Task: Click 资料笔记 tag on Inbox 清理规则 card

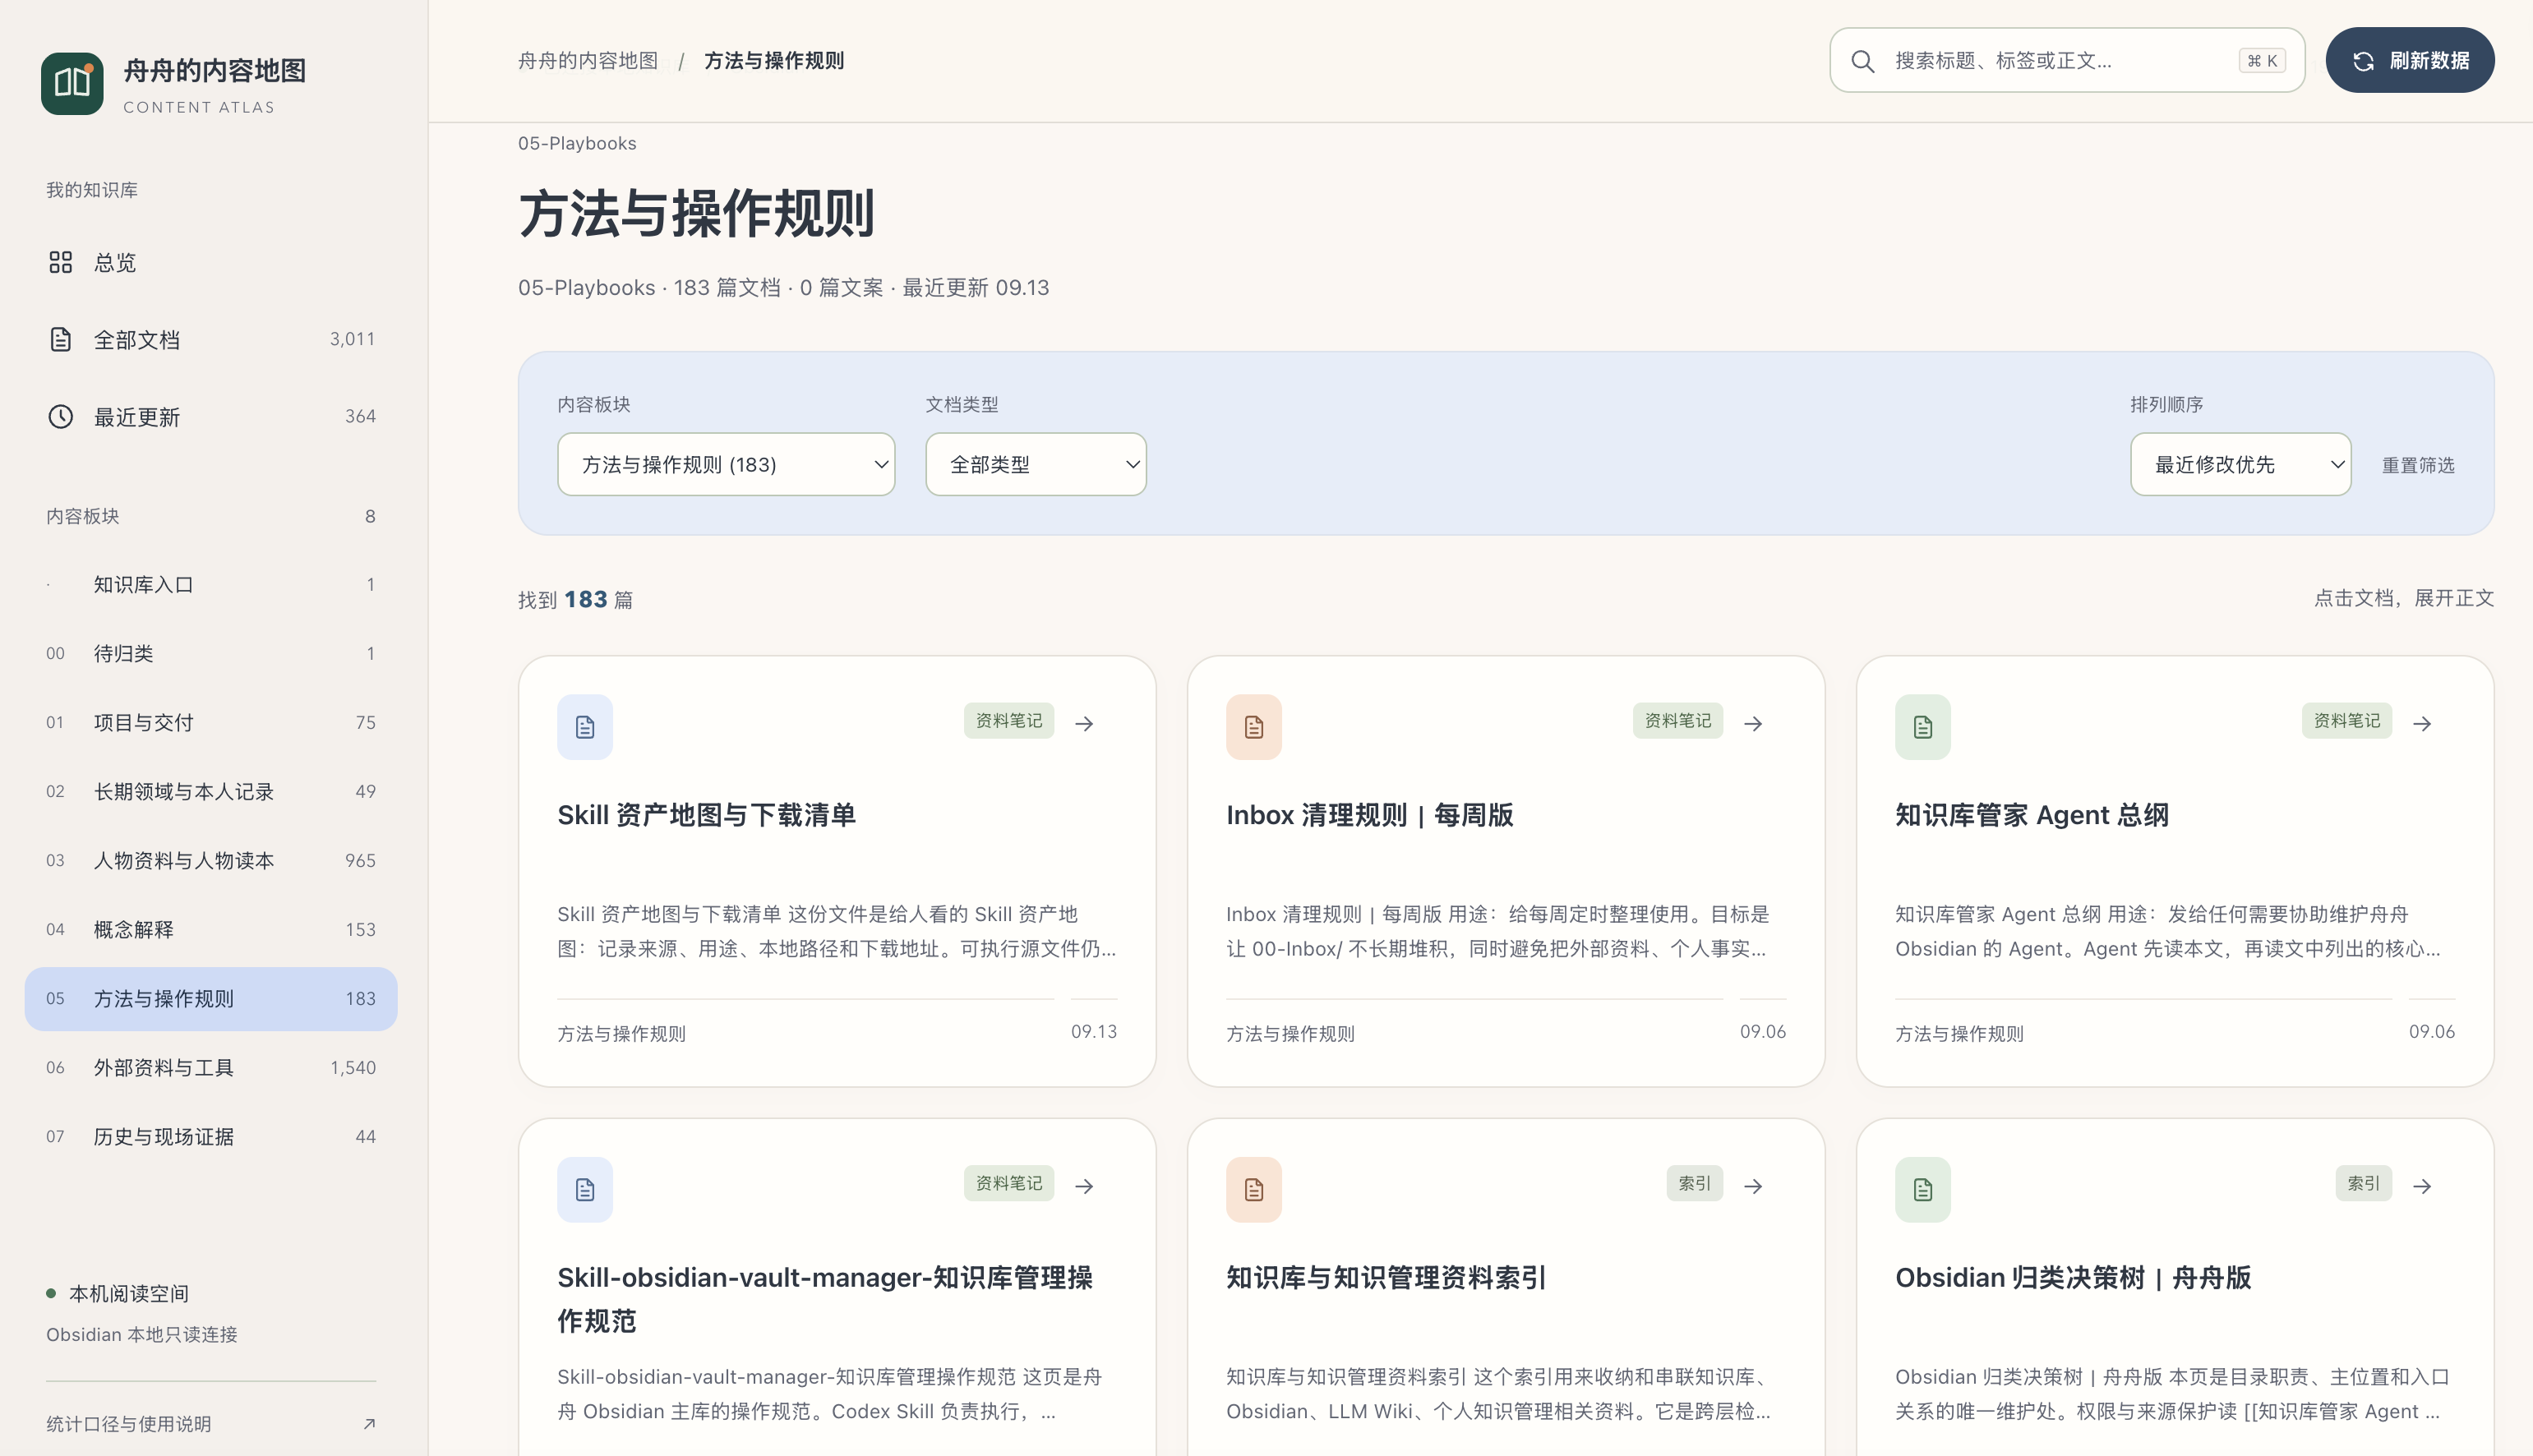Action: [x=1678, y=720]
